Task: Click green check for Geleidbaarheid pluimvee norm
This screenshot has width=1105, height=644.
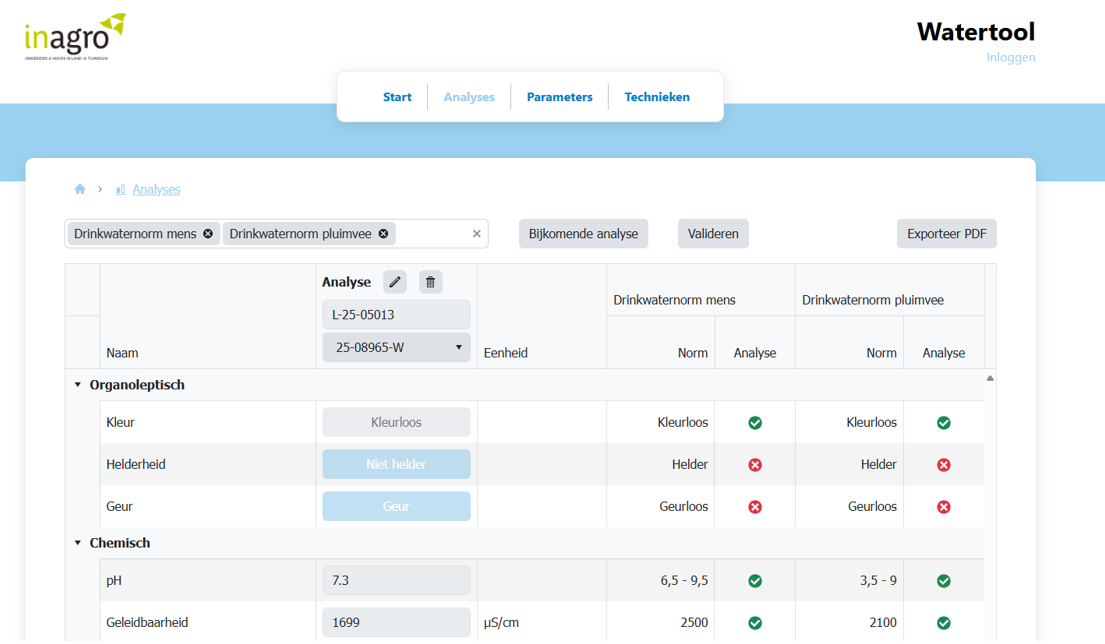Action: point(944,623)
